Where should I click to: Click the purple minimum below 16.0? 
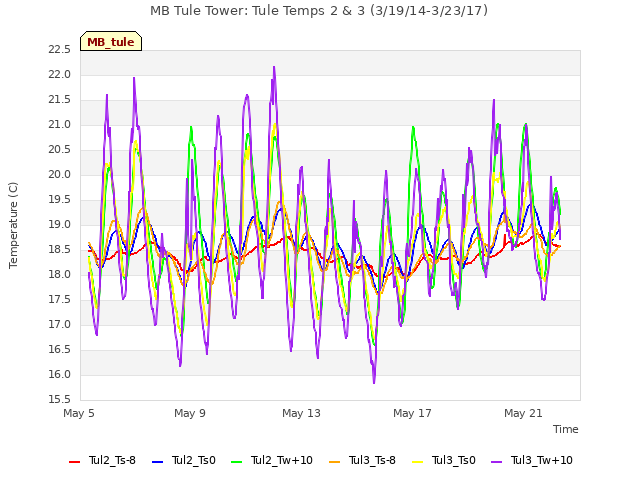click(374, 380)
